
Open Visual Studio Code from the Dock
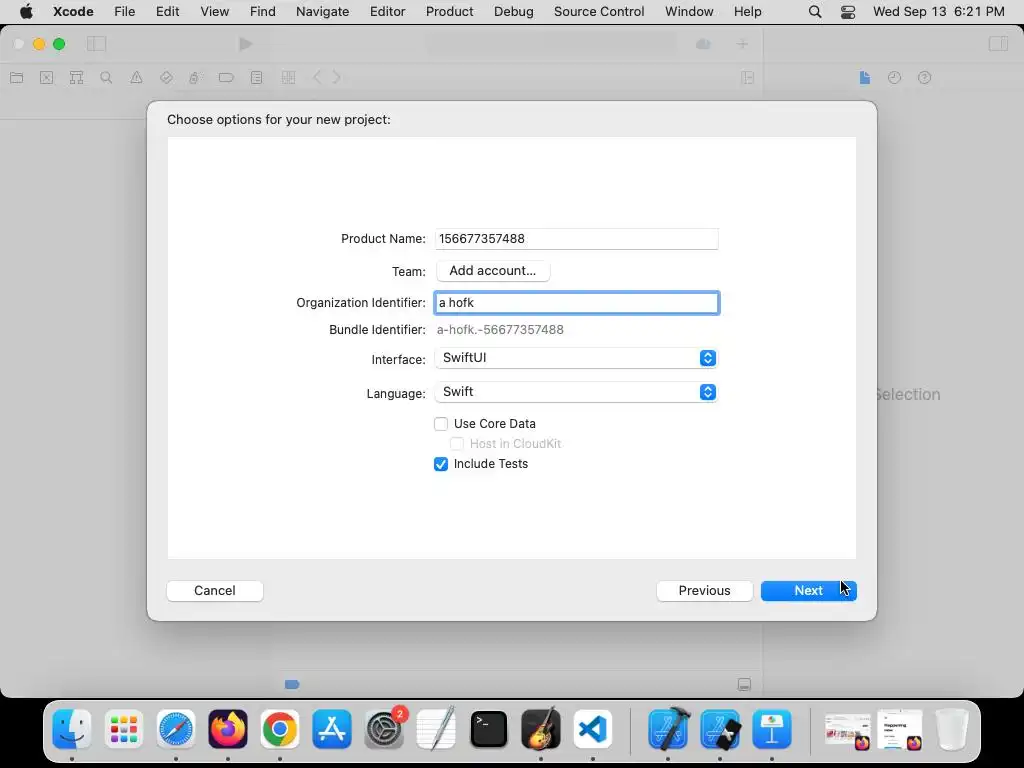click(x=593, y=729)
